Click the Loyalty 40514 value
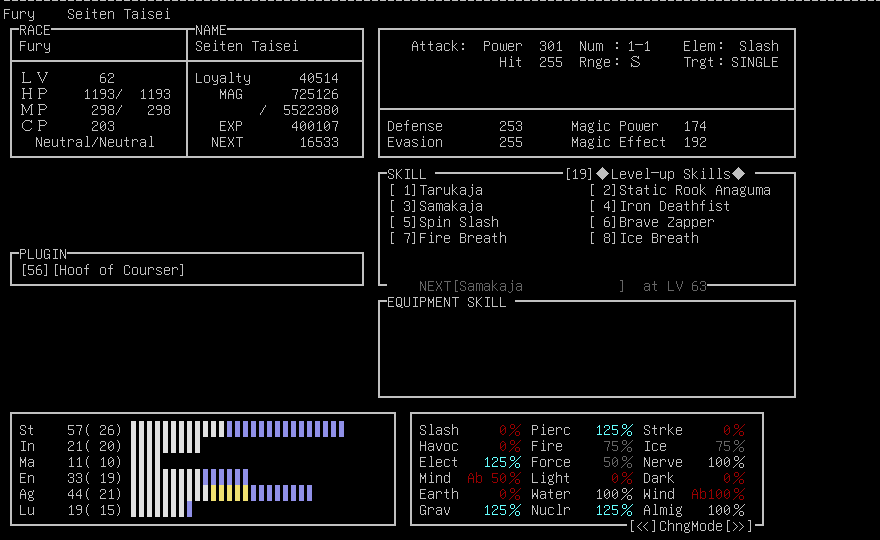 tap(319, 78)
